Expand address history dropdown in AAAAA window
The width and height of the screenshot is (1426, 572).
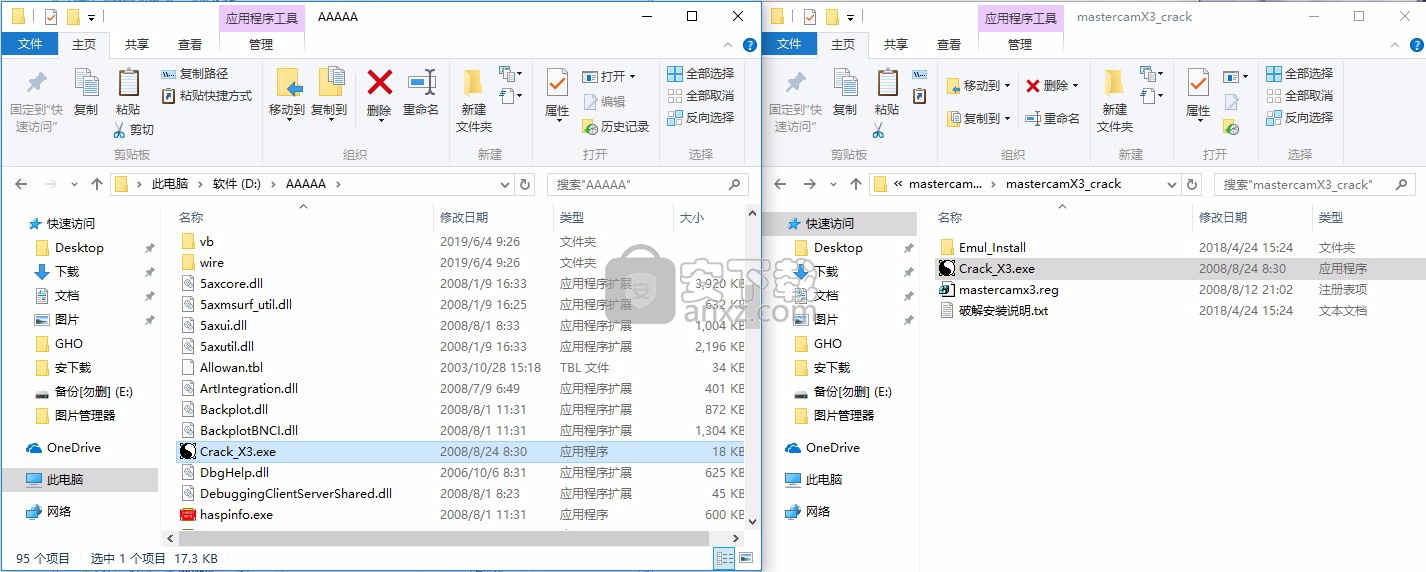(x=505, y=184)
